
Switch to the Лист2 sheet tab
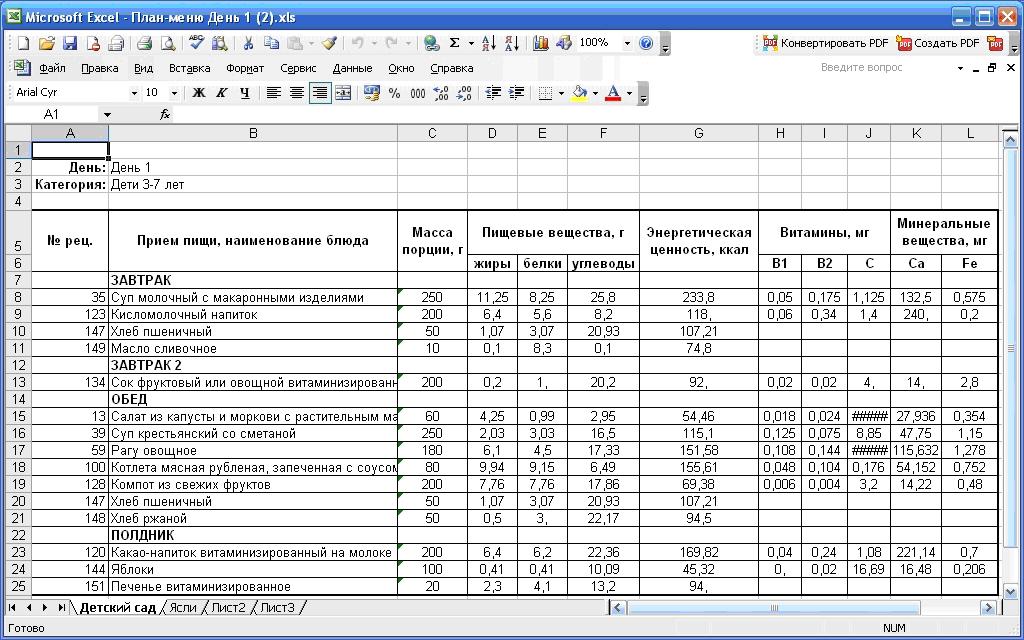click(x=229, y=608)
